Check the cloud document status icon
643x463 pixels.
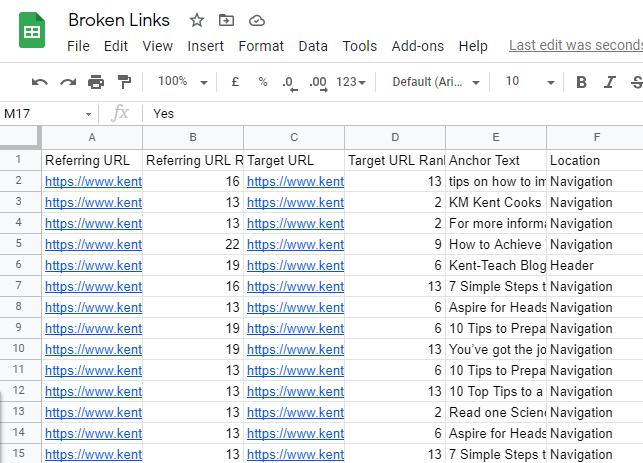257,21
